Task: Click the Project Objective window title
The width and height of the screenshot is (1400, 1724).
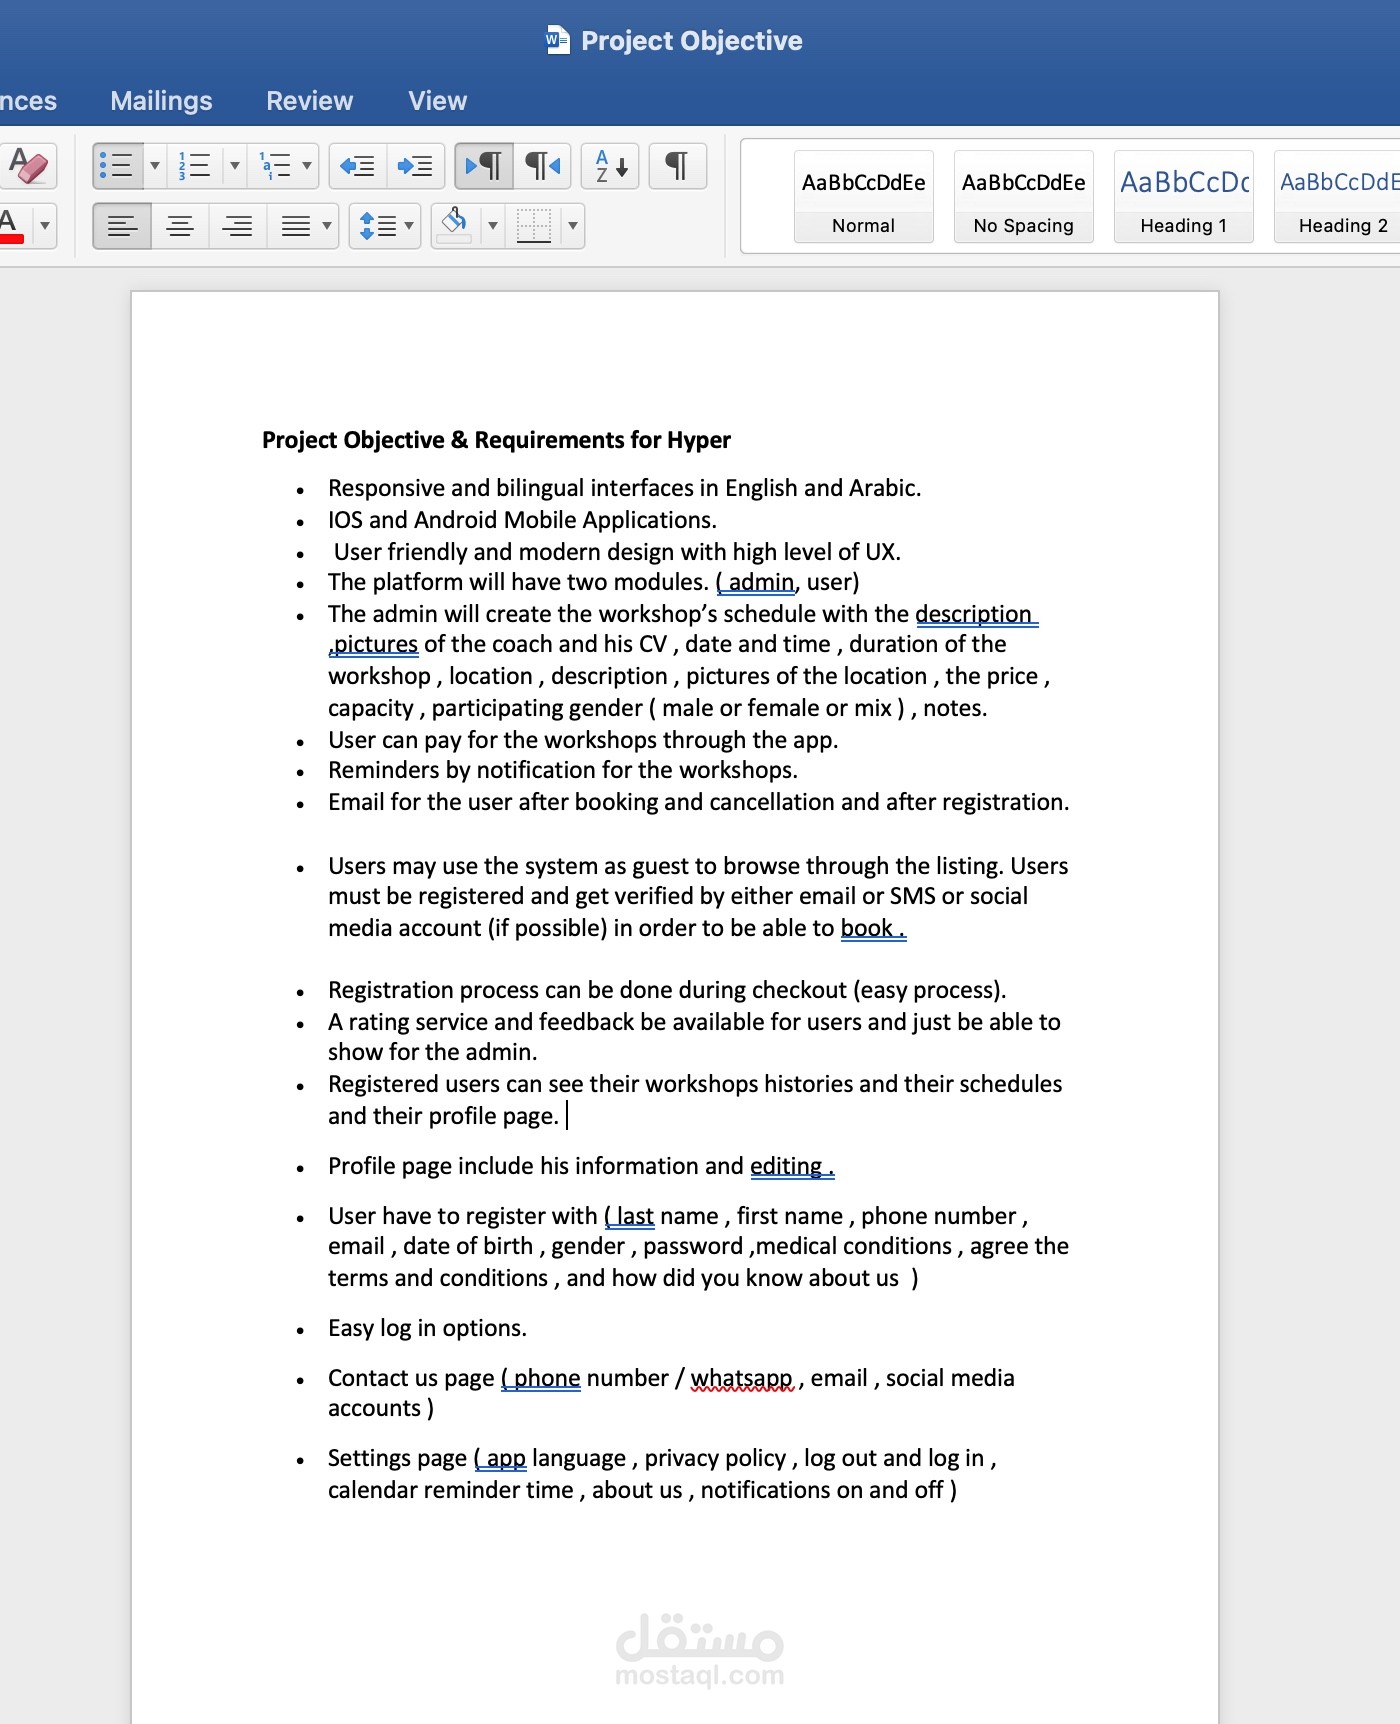Action: pos(692,41)
